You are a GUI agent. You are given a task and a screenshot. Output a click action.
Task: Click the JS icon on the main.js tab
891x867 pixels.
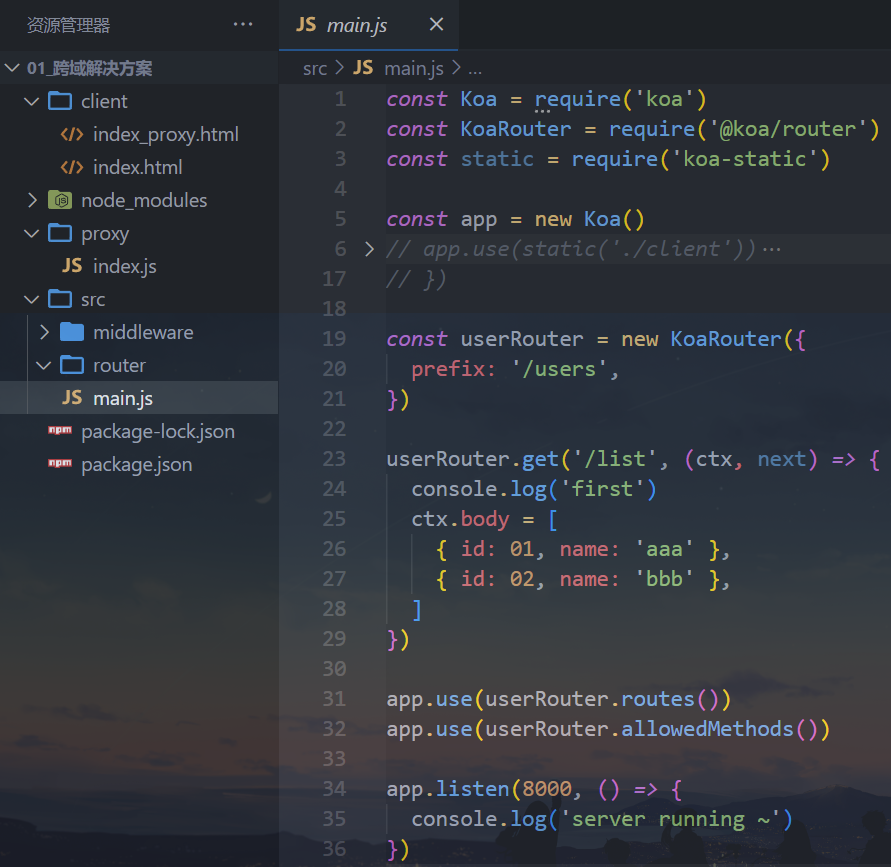(306, 24)
